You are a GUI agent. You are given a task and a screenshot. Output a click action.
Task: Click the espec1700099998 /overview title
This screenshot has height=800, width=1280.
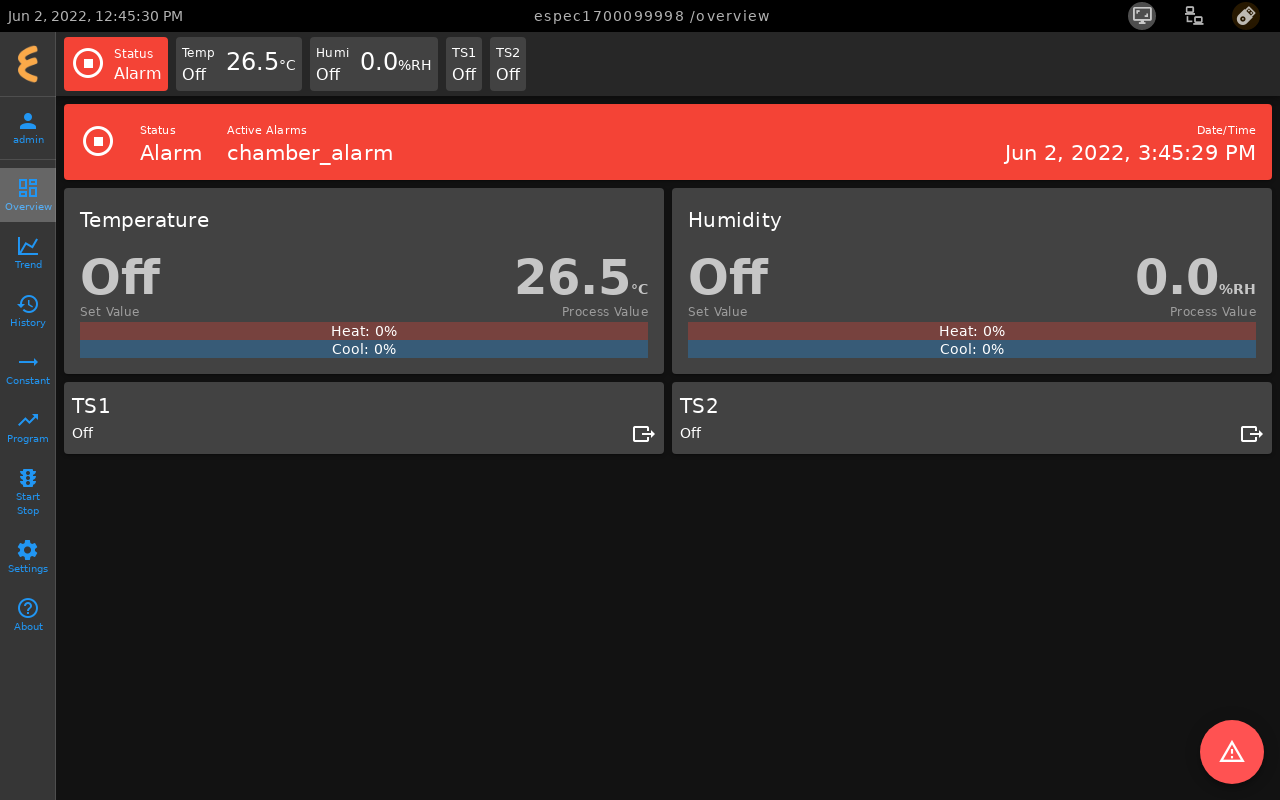click(x=652, y=16)
